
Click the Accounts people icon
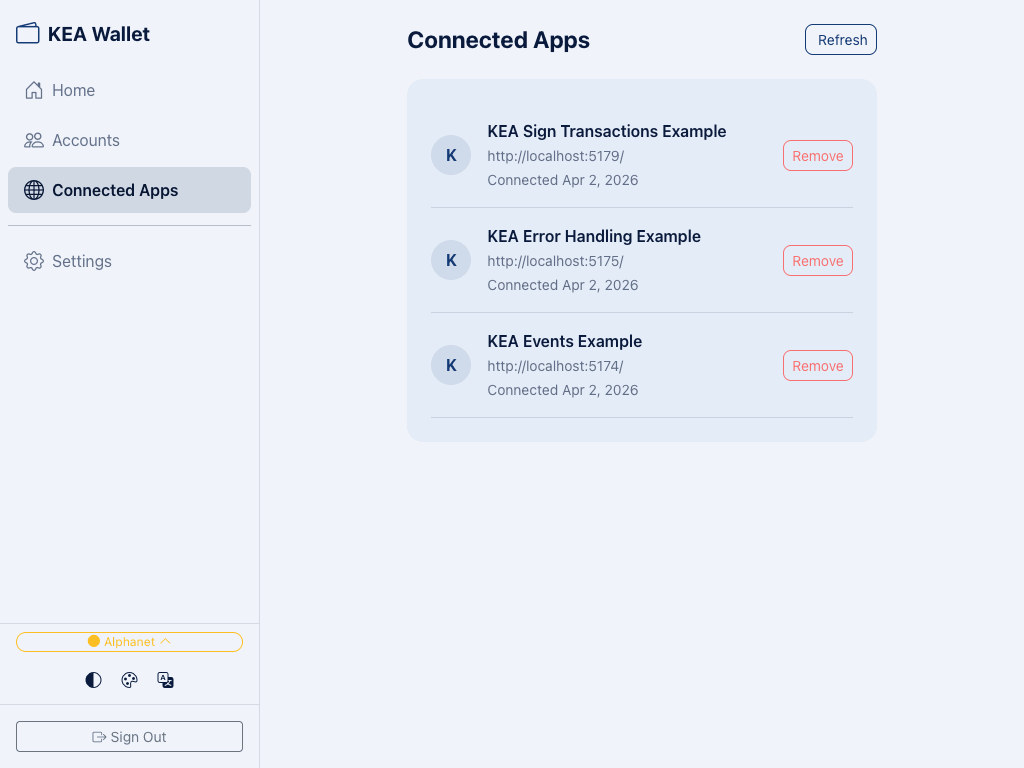pos(33,140)
